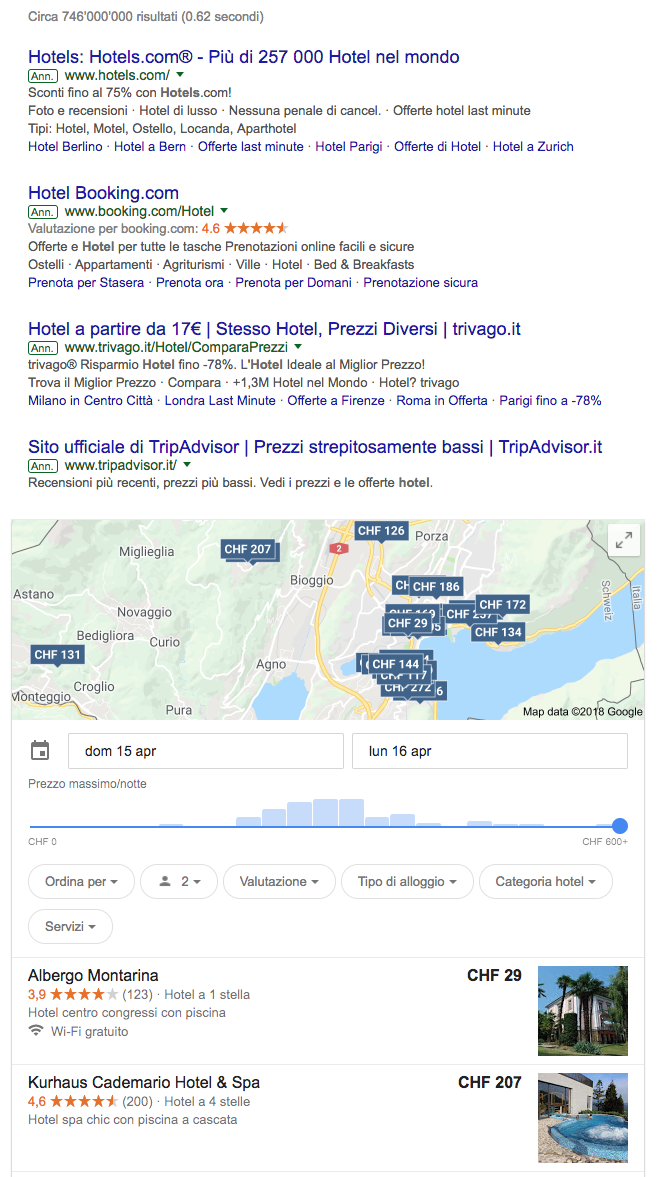This screenshot has height=1177, width=664.
Task: Open the dropdown arrow next to trivago.it URL
Action: pos(298,348)
